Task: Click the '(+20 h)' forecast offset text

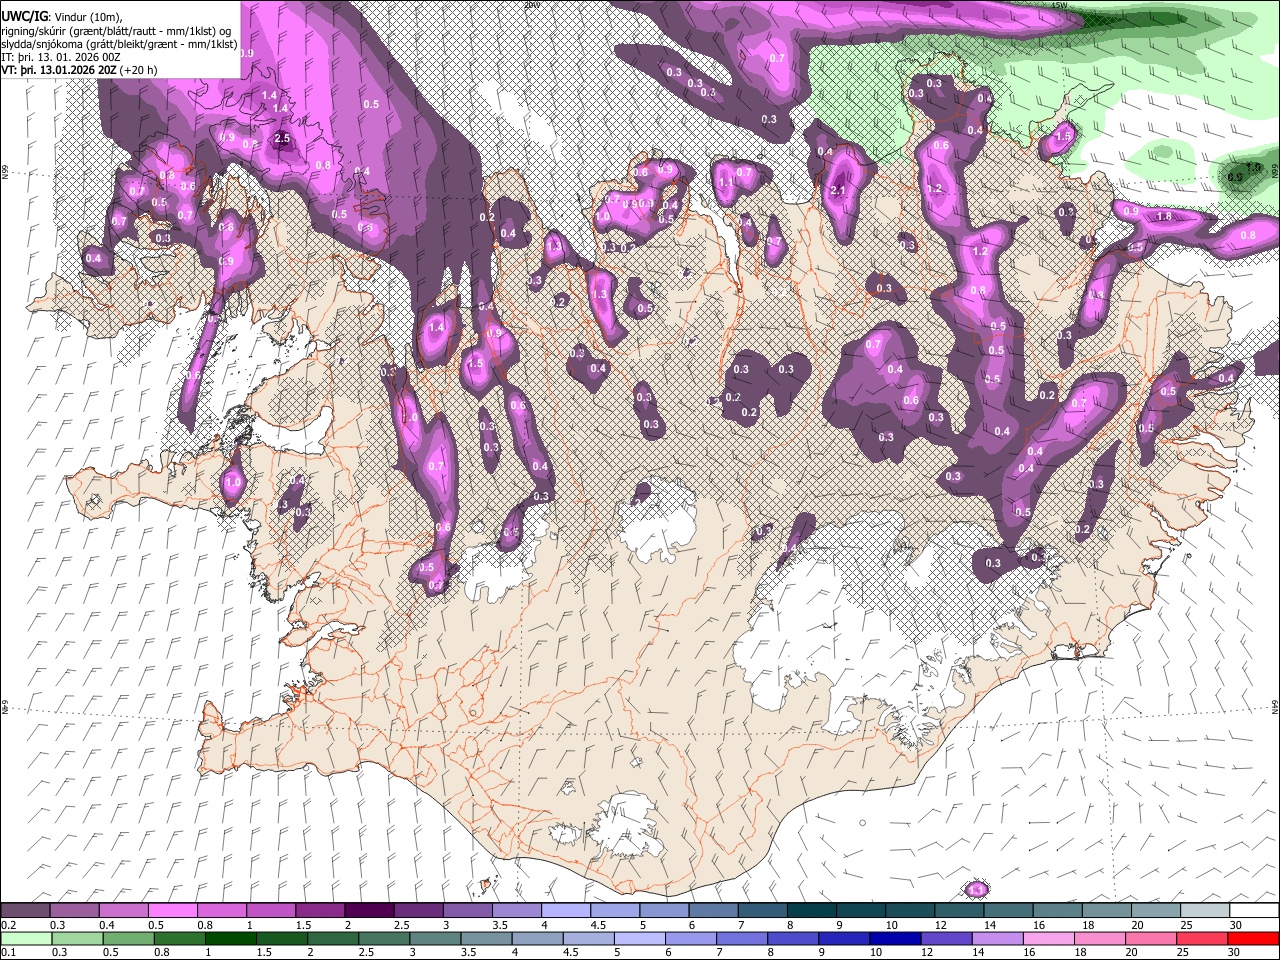Action: (139, 70)
